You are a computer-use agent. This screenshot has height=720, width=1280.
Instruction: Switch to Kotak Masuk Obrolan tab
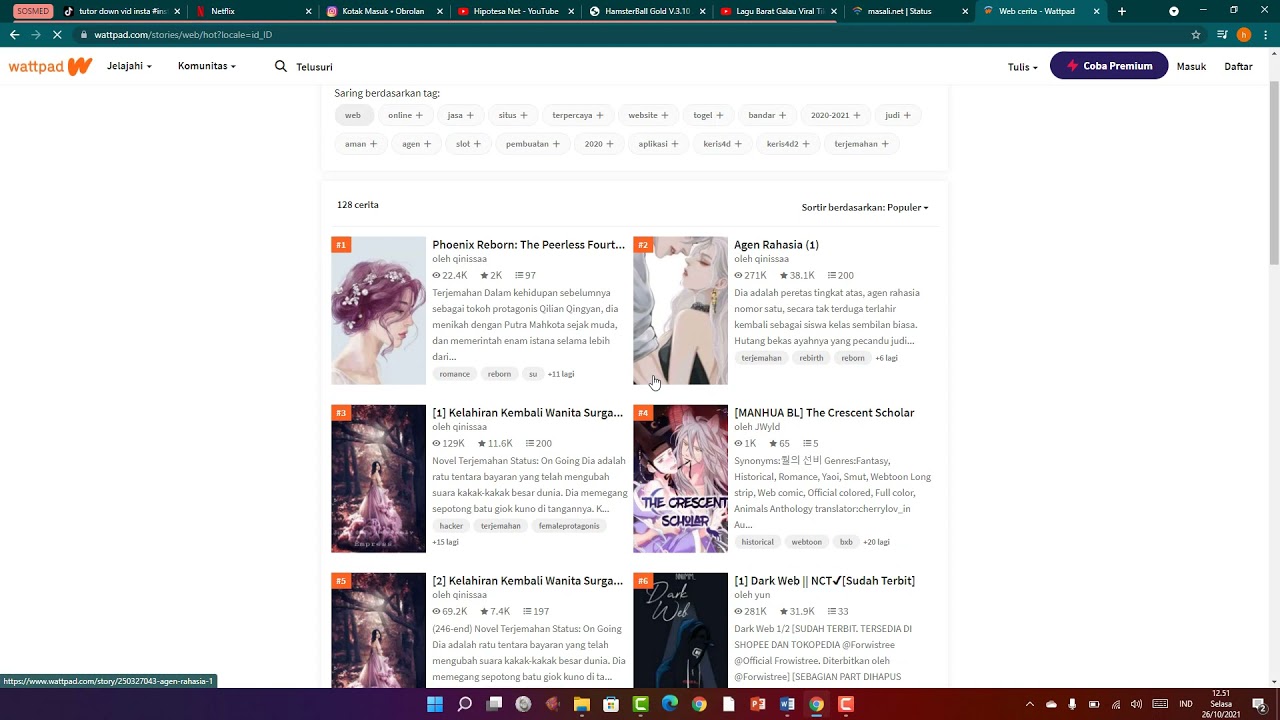(x=384, y=11)
